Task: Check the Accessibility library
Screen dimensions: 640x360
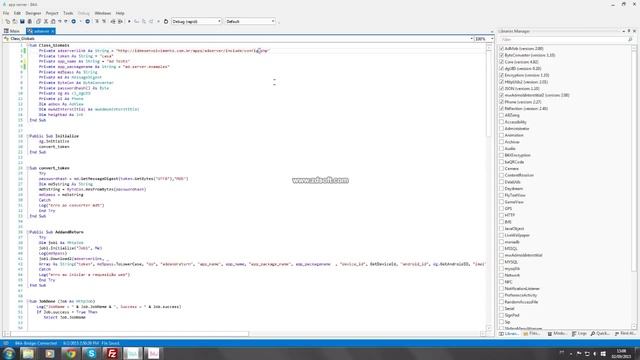Action: pyautogui.click(x=501, y=122)
